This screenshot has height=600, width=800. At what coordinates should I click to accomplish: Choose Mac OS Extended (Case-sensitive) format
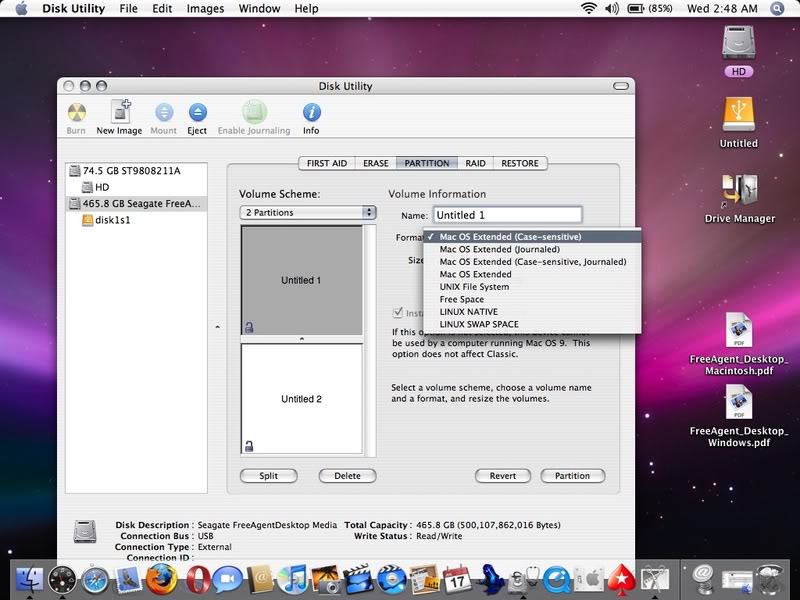[532, 237]
